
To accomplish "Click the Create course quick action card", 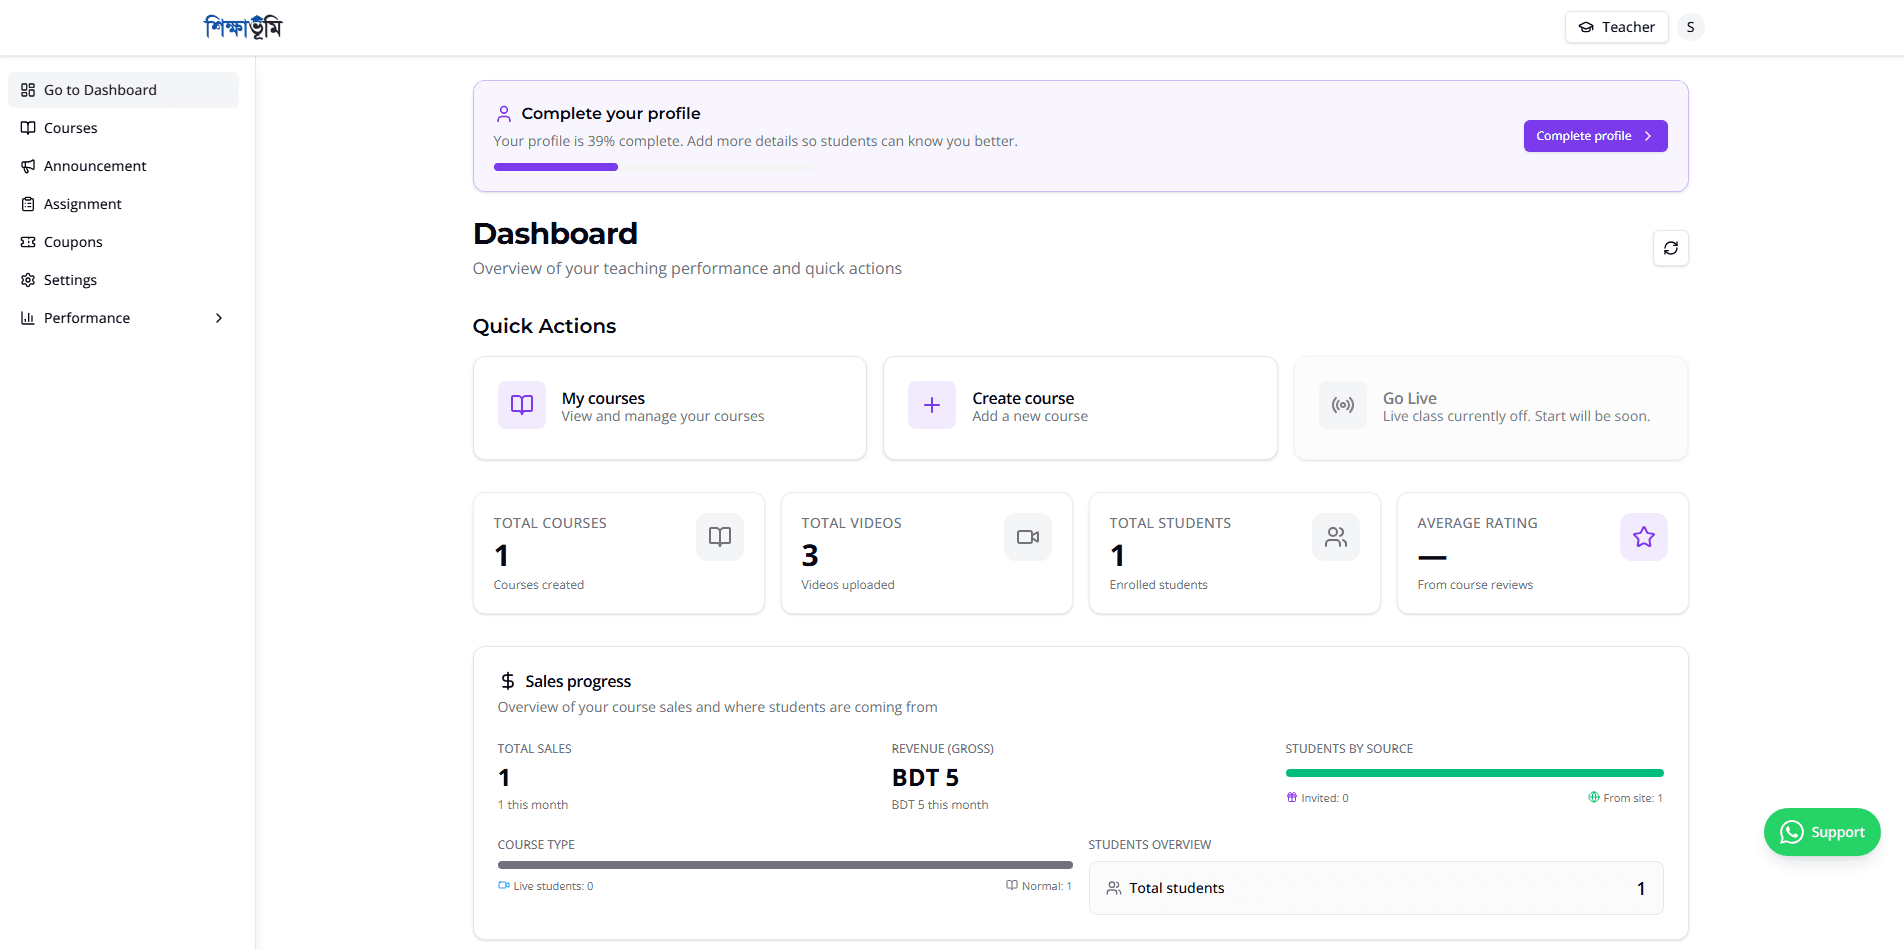I will pyautogui.click(x=1080, y=408).
